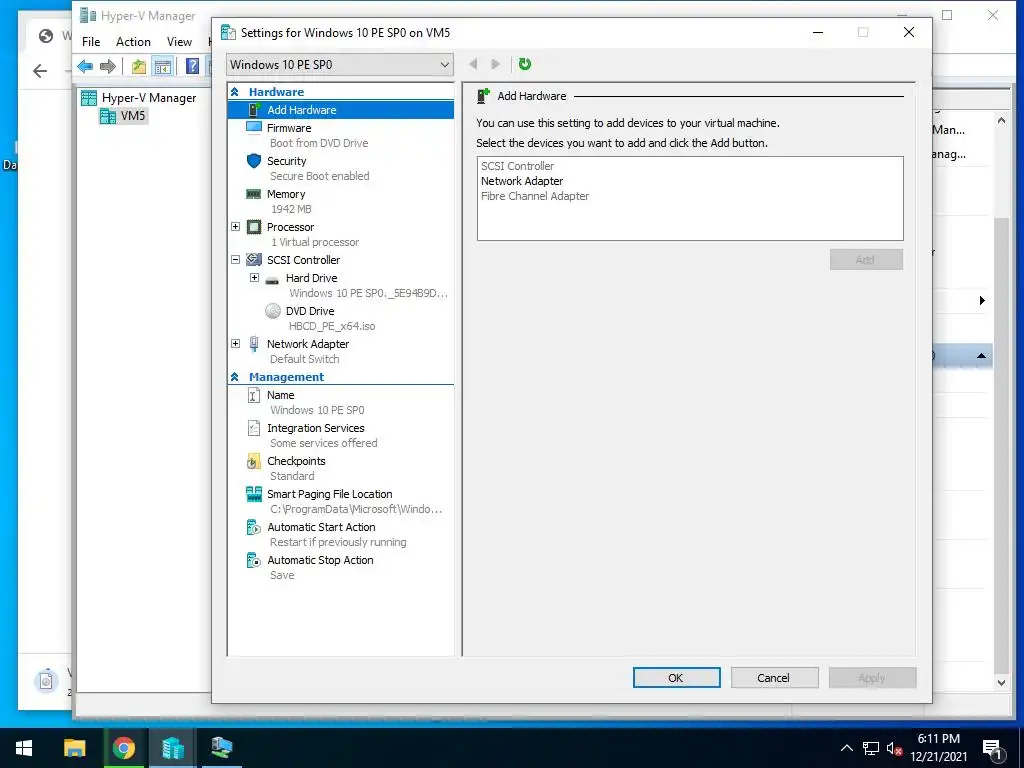The width and height of the screenshot is (1024, 768).
Task: Click the previous setting arrow
Action: tap(473, 64)
